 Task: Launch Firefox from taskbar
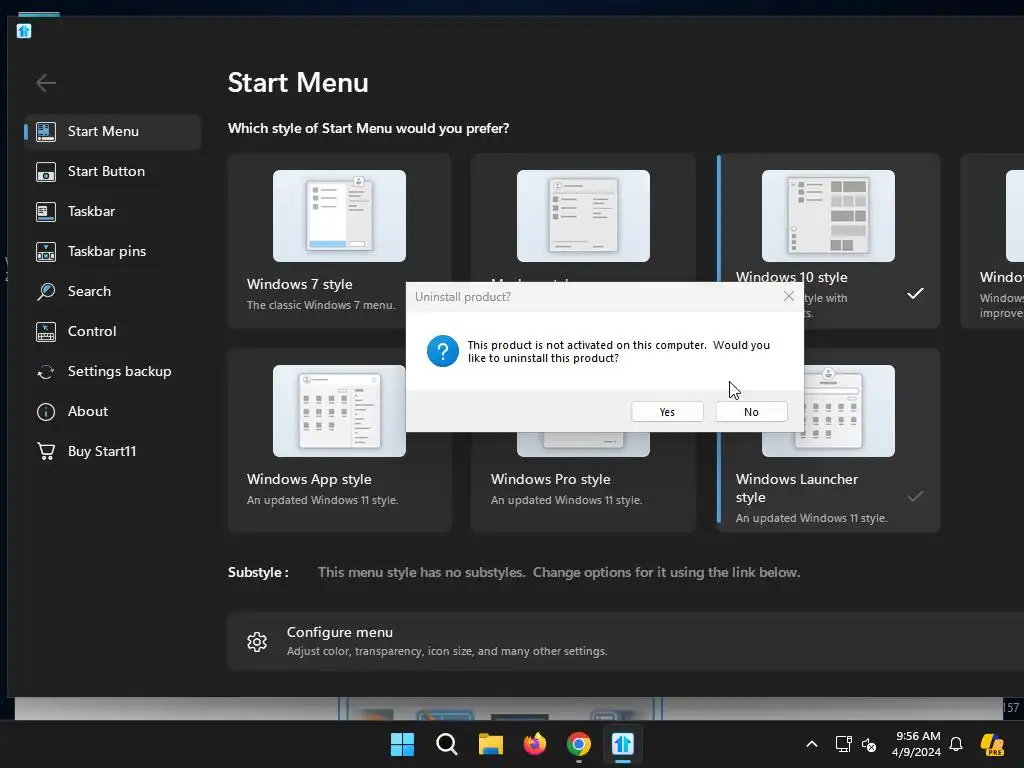(x=535, y=744)
